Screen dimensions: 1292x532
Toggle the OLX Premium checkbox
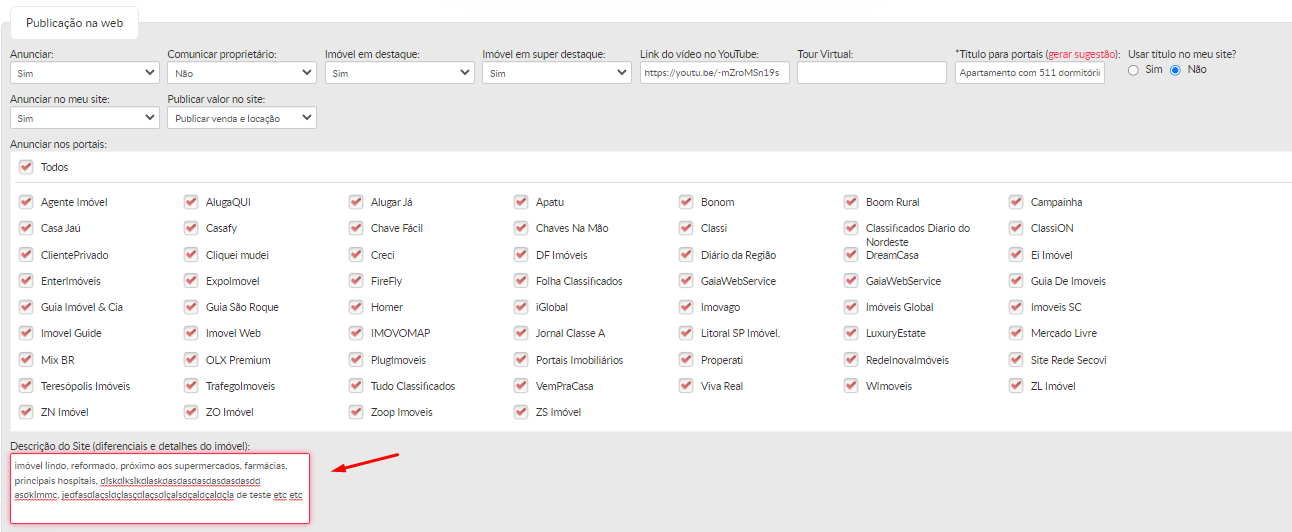[x=191, y=360]
